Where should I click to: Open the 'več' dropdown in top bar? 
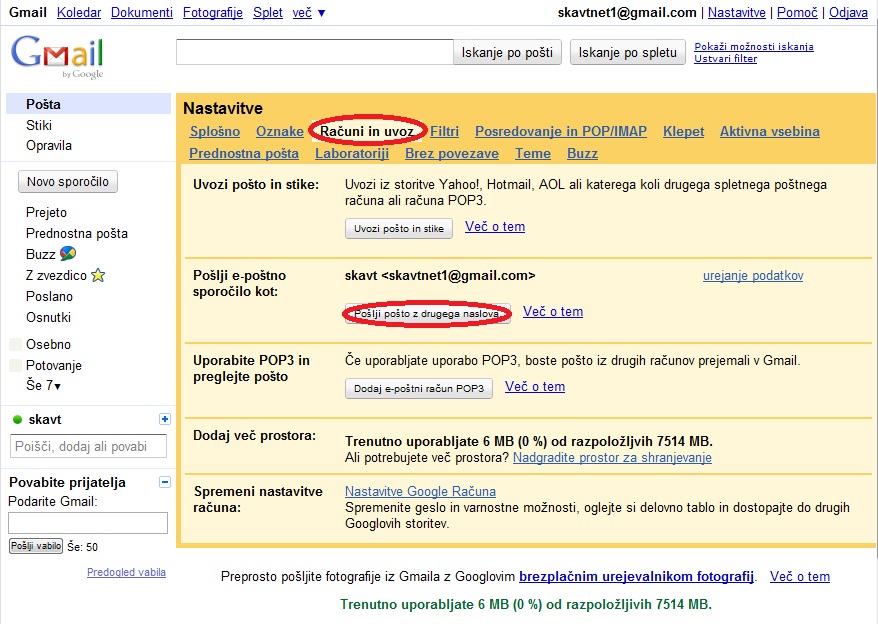(x=309, y=12)
